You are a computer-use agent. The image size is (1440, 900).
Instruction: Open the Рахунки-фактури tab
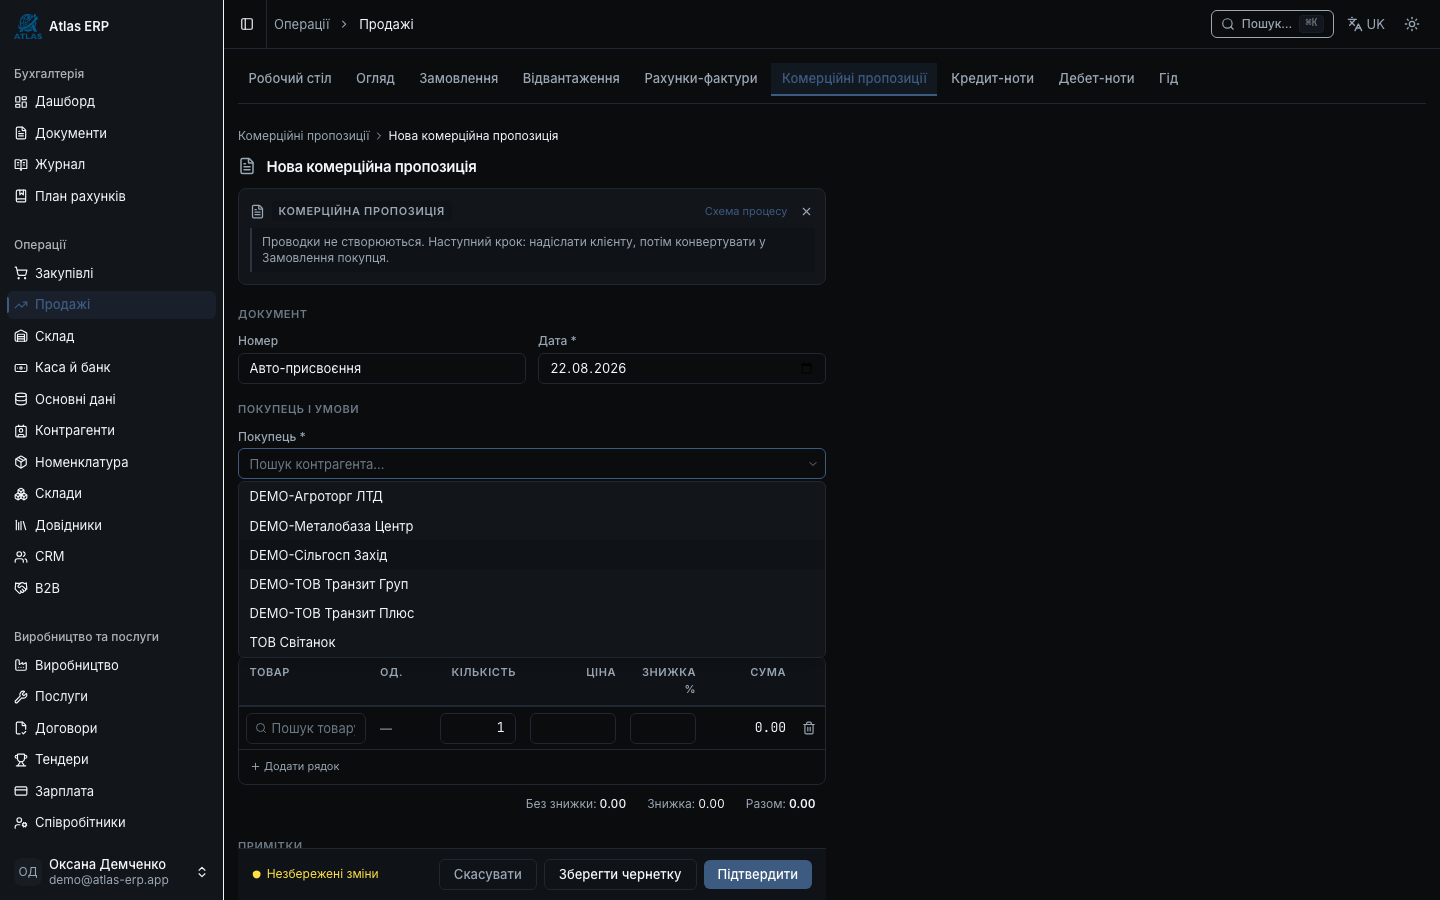pyautogui.click(x=701, y=78)
